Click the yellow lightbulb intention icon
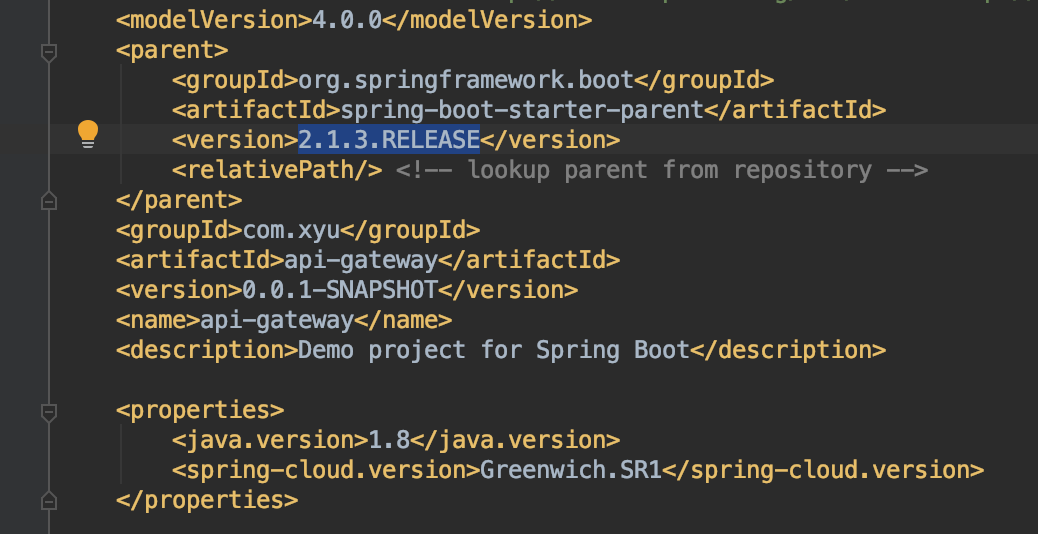 [88, 134]
